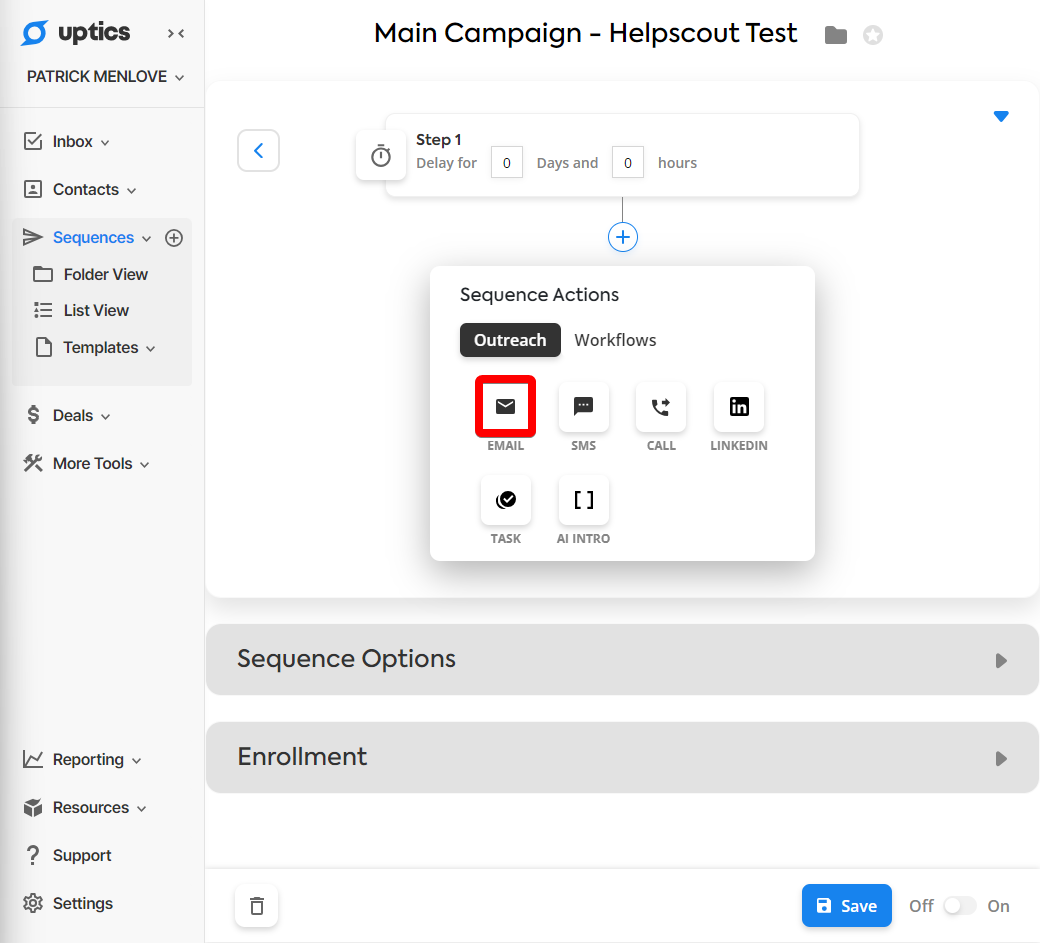Open the Support page
Image resolution: width=1040 pixels, height=943 pixels.
(68, 855)
